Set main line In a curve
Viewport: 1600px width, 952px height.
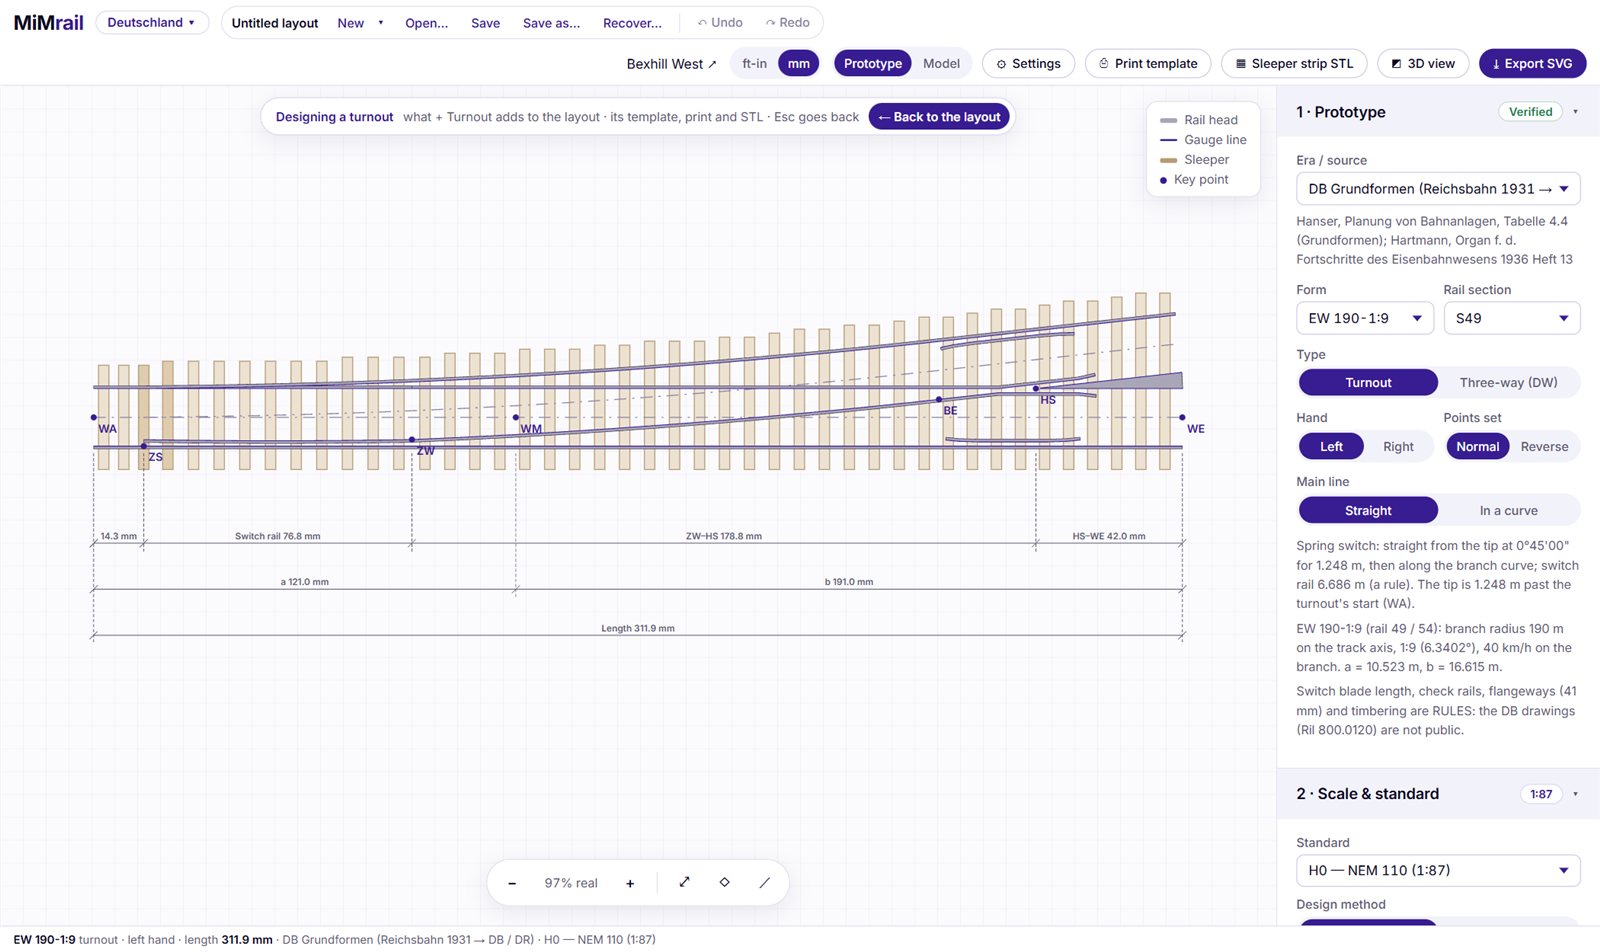[x=1508, y=510]
